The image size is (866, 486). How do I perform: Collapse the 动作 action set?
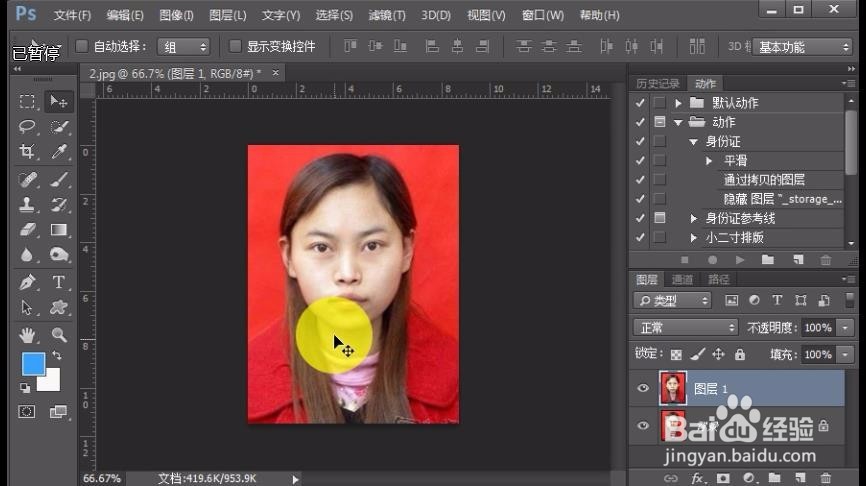tap(678, 122)
